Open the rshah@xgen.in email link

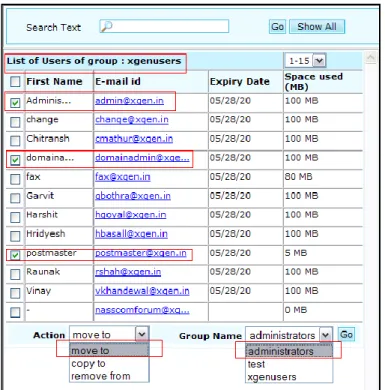128,272
